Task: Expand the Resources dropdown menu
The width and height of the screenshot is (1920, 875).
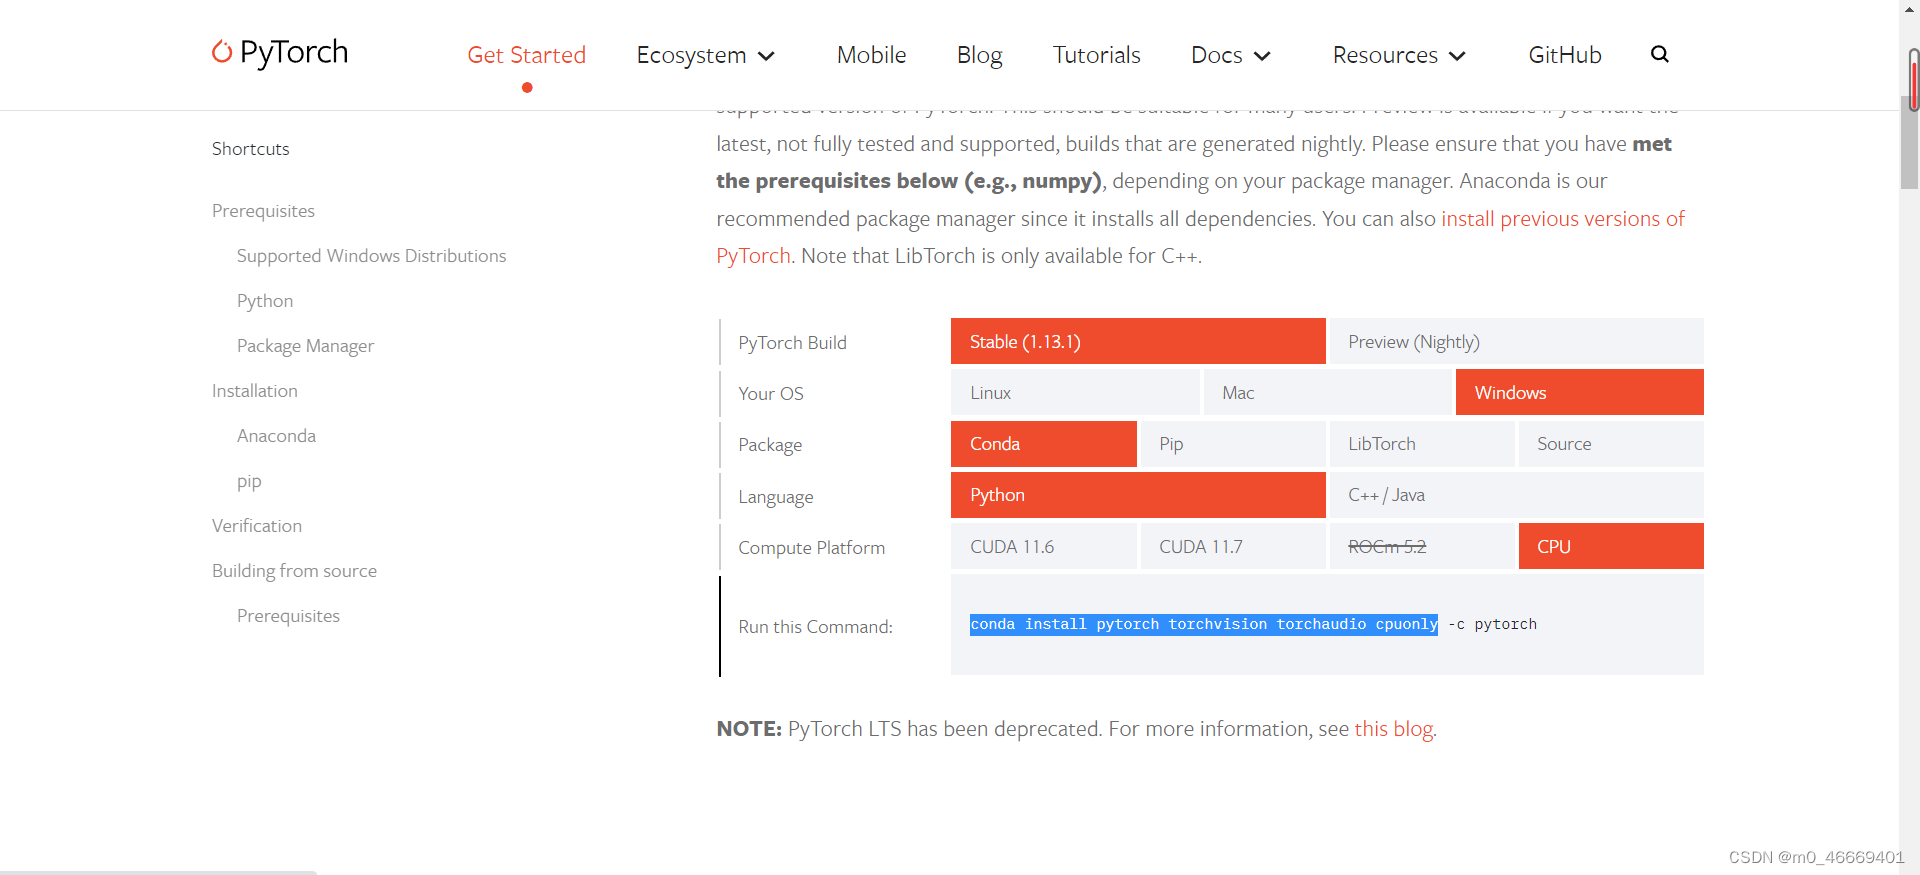Action: pos(1399,55)
